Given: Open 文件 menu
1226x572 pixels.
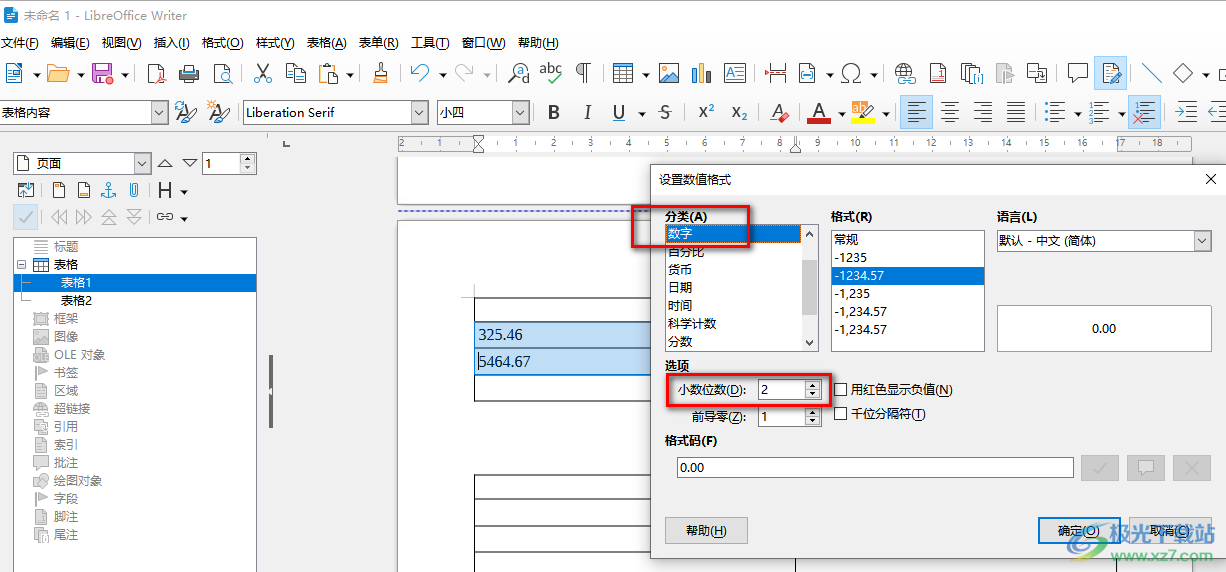Looking at the screenshot, I should pos(20,43).
